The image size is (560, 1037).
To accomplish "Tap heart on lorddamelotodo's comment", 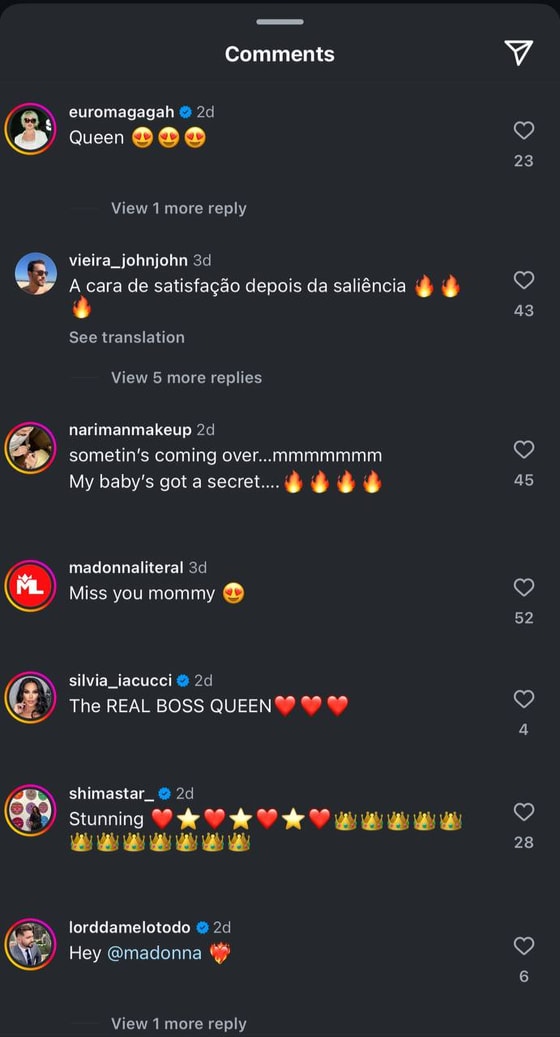I will click(x=524, y=946).
